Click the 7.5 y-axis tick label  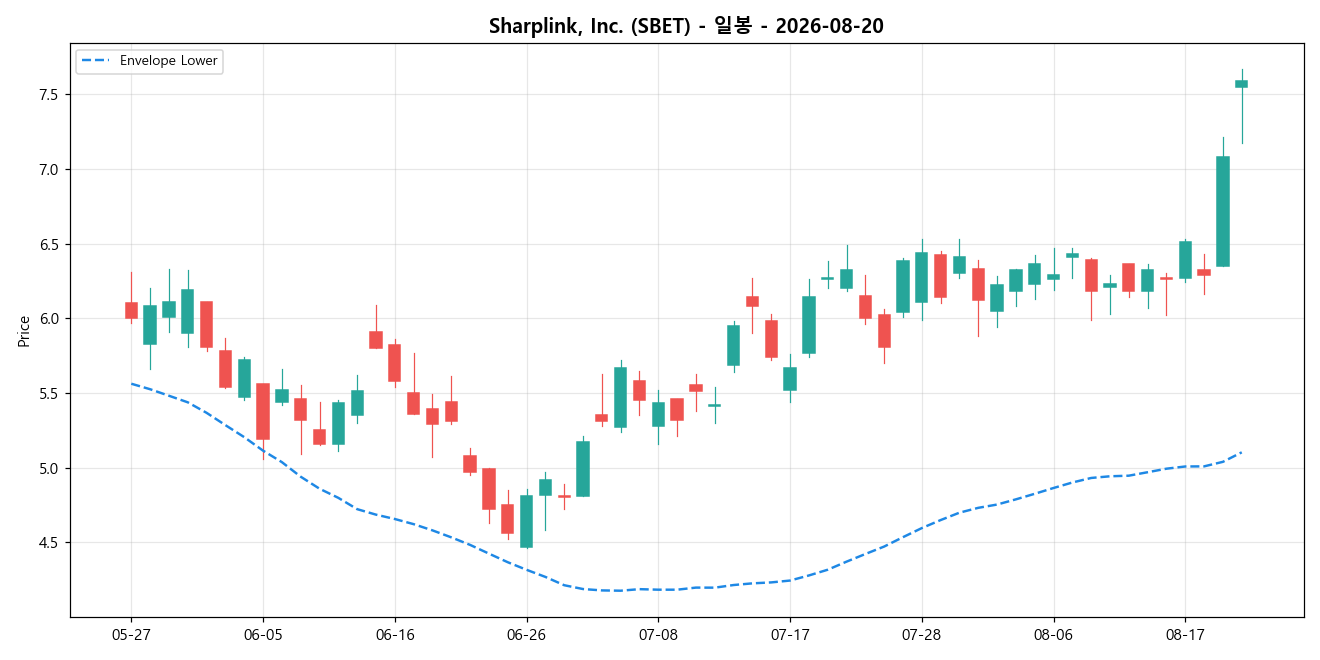[x=50, y=95]
